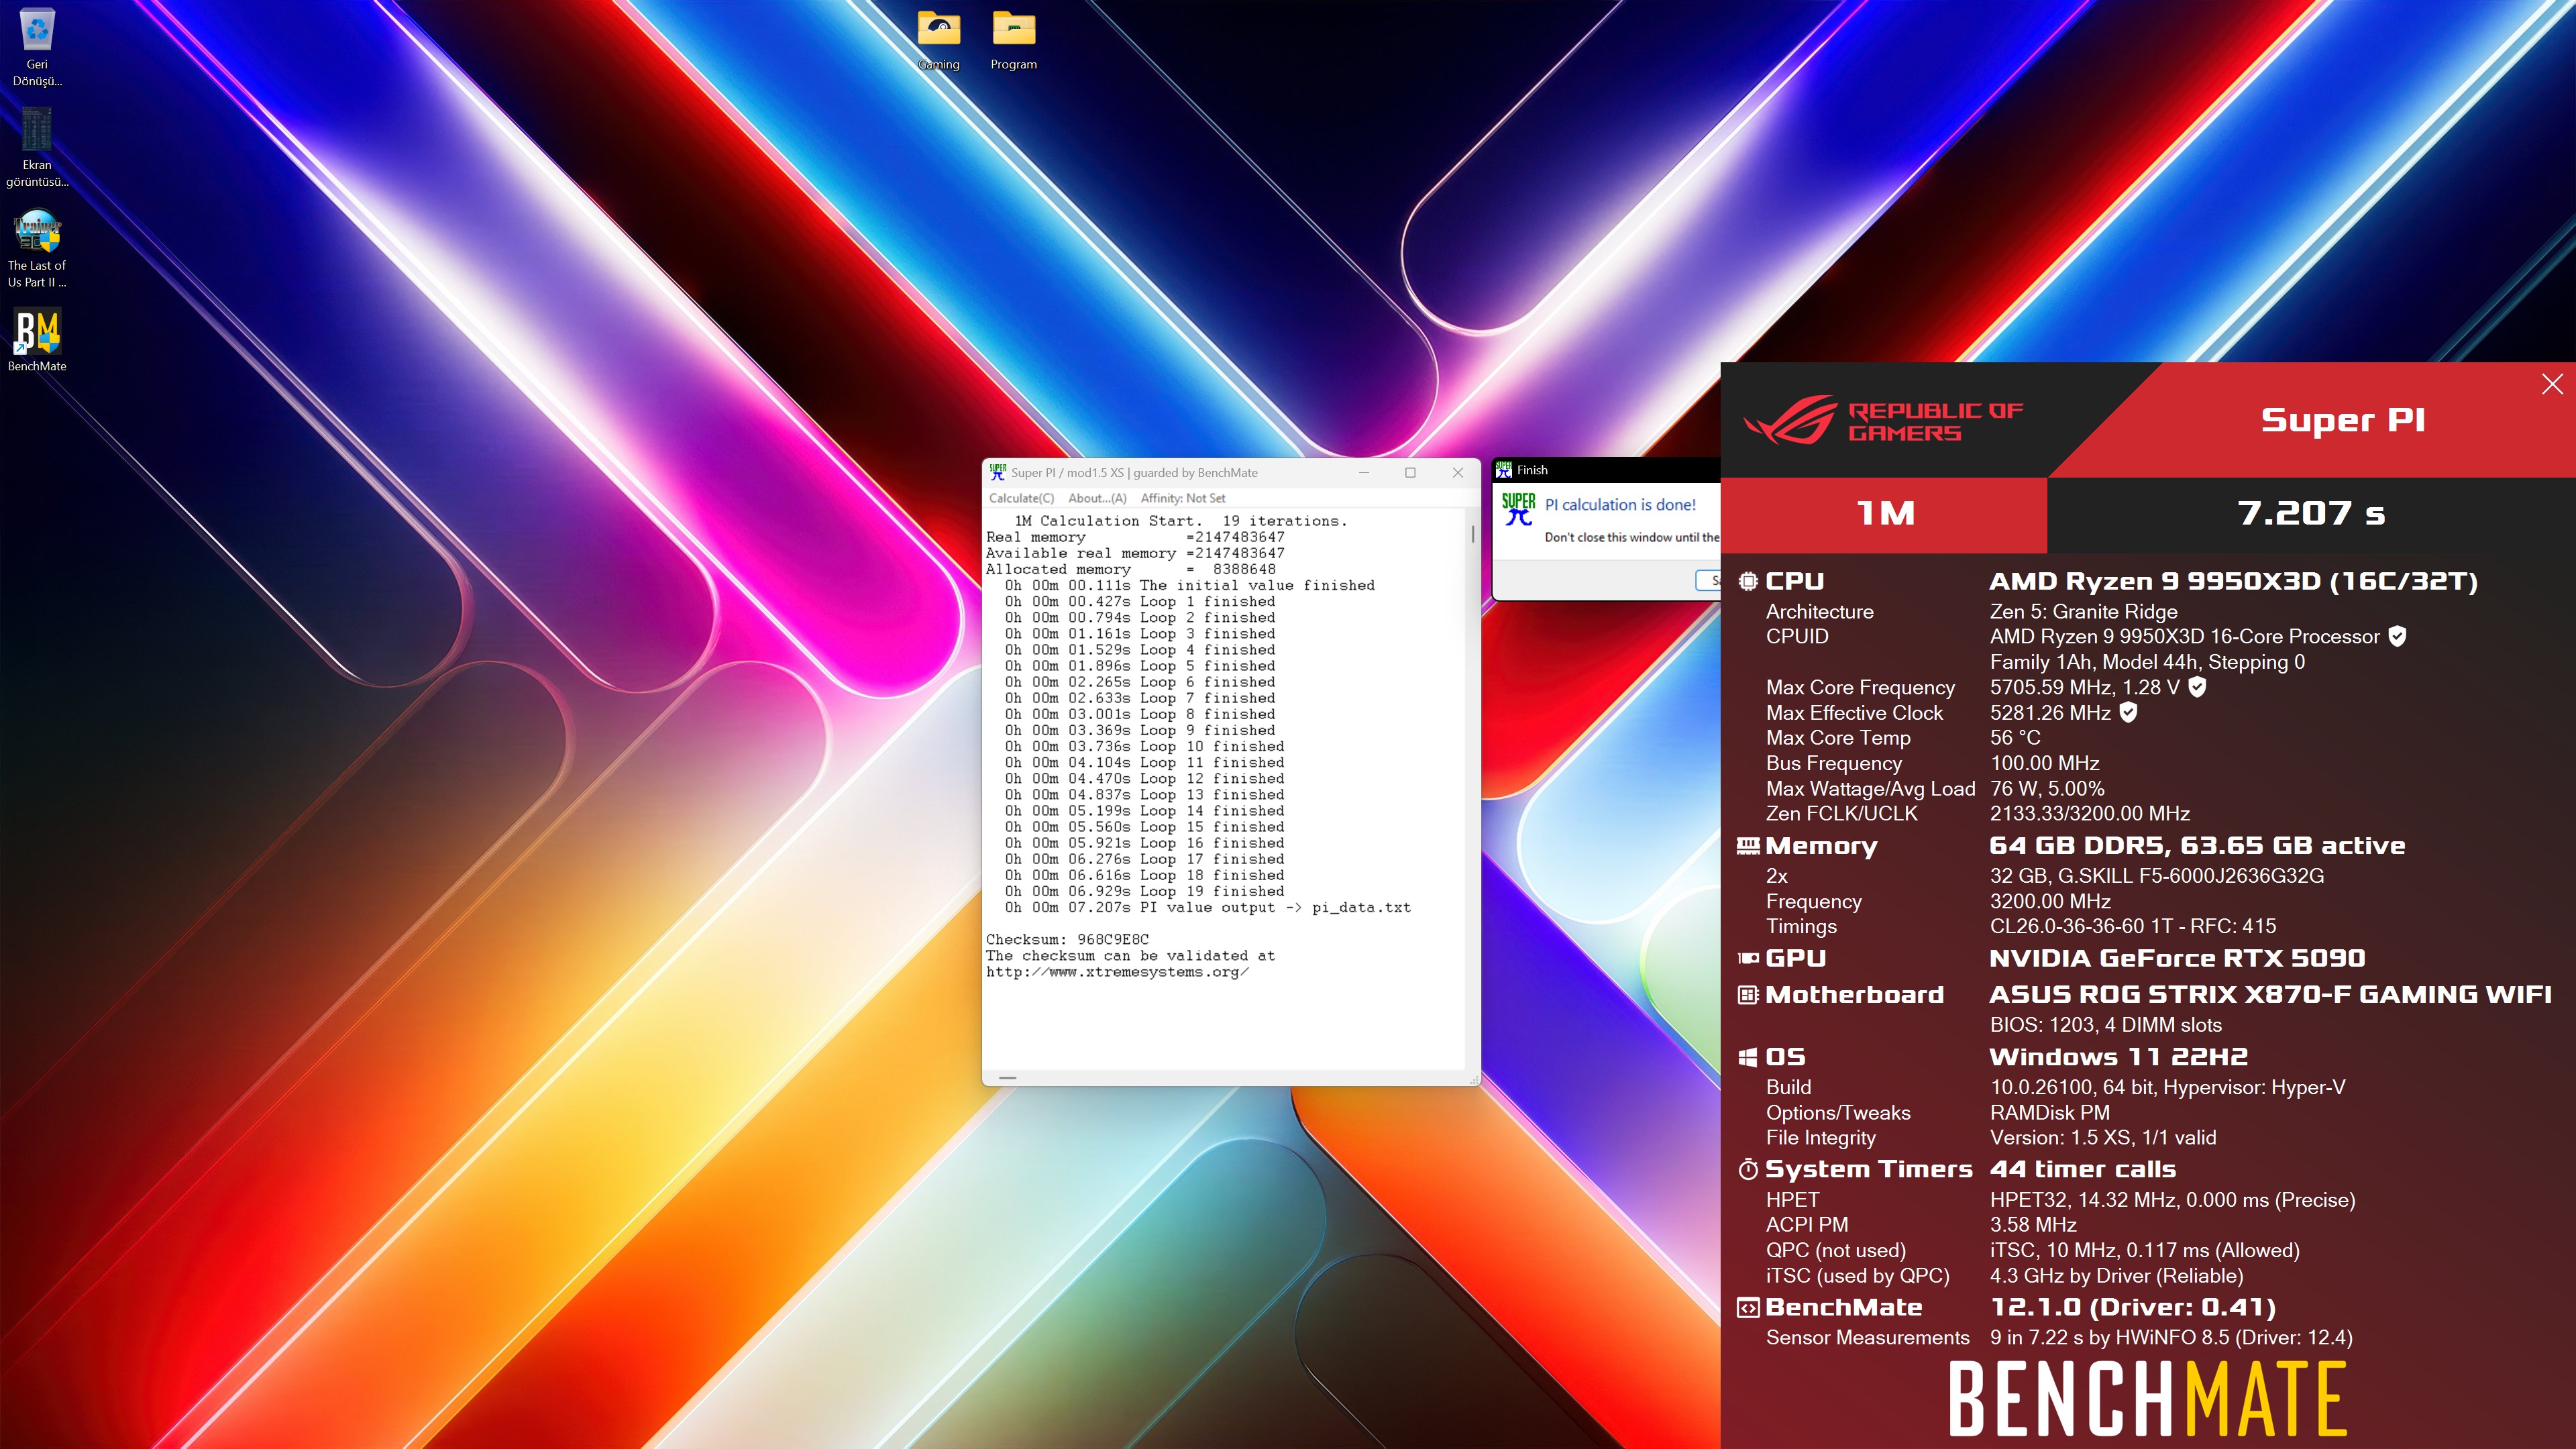Click the G.SKILL F5-6000J2636G32G module text

point(2156,876)
